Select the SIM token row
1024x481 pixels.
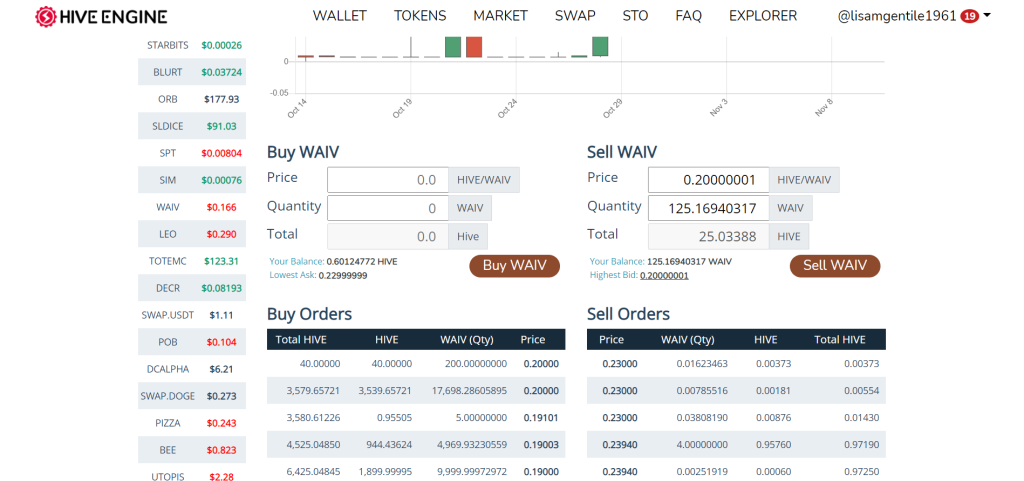click(x=192, y=180)
